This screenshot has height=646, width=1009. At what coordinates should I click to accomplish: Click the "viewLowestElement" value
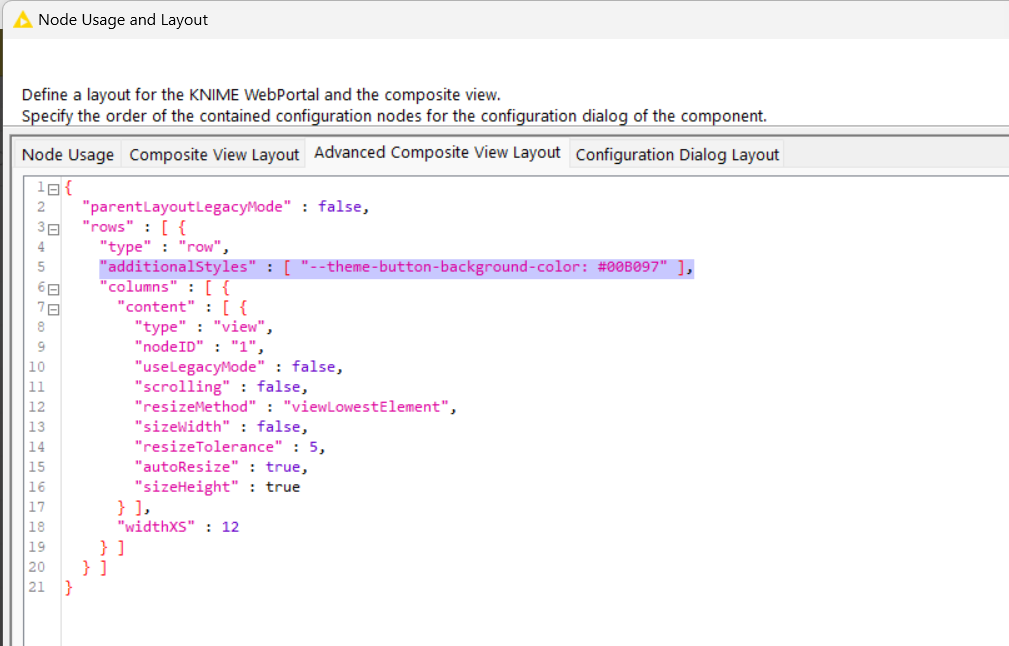[x=366, y=407]
